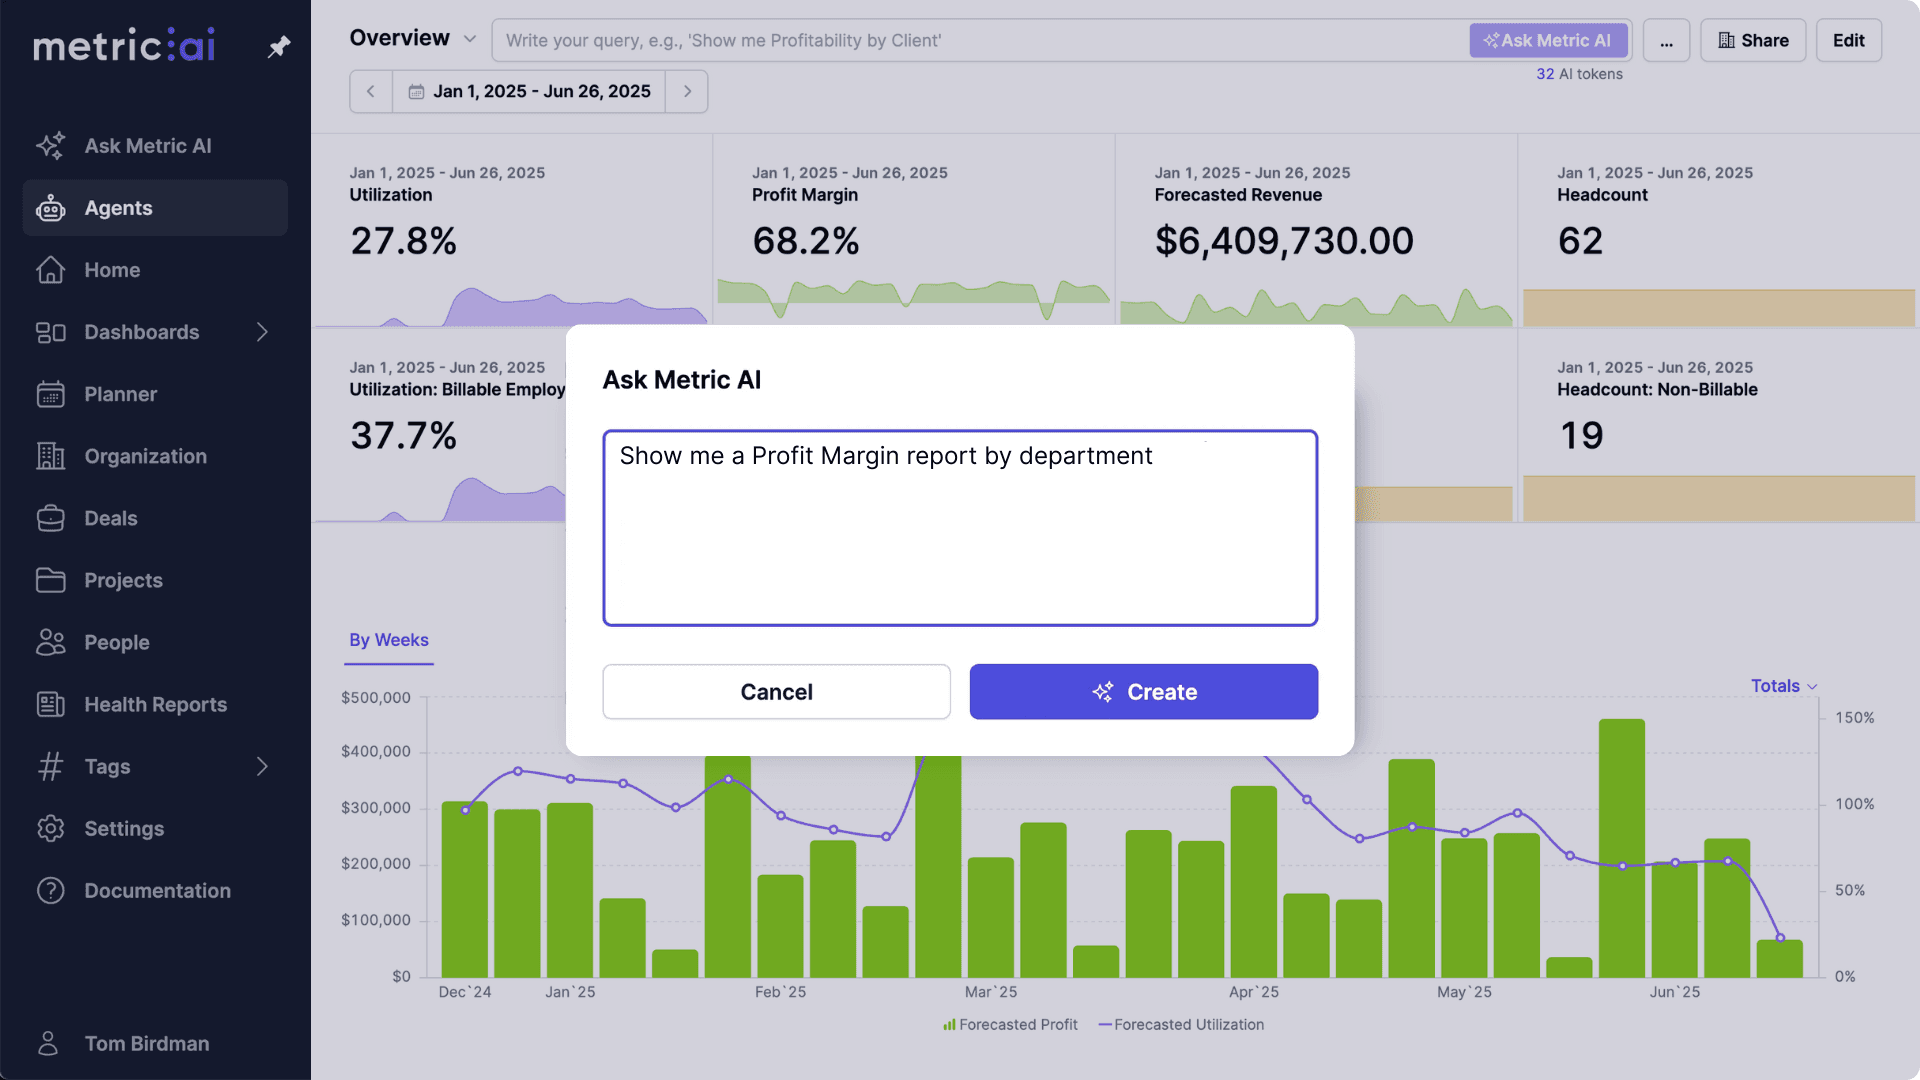Viewport: 1920px width, 1080px height.
Task: Click the Health Reports document icon
Action: (x=50, y=704)
